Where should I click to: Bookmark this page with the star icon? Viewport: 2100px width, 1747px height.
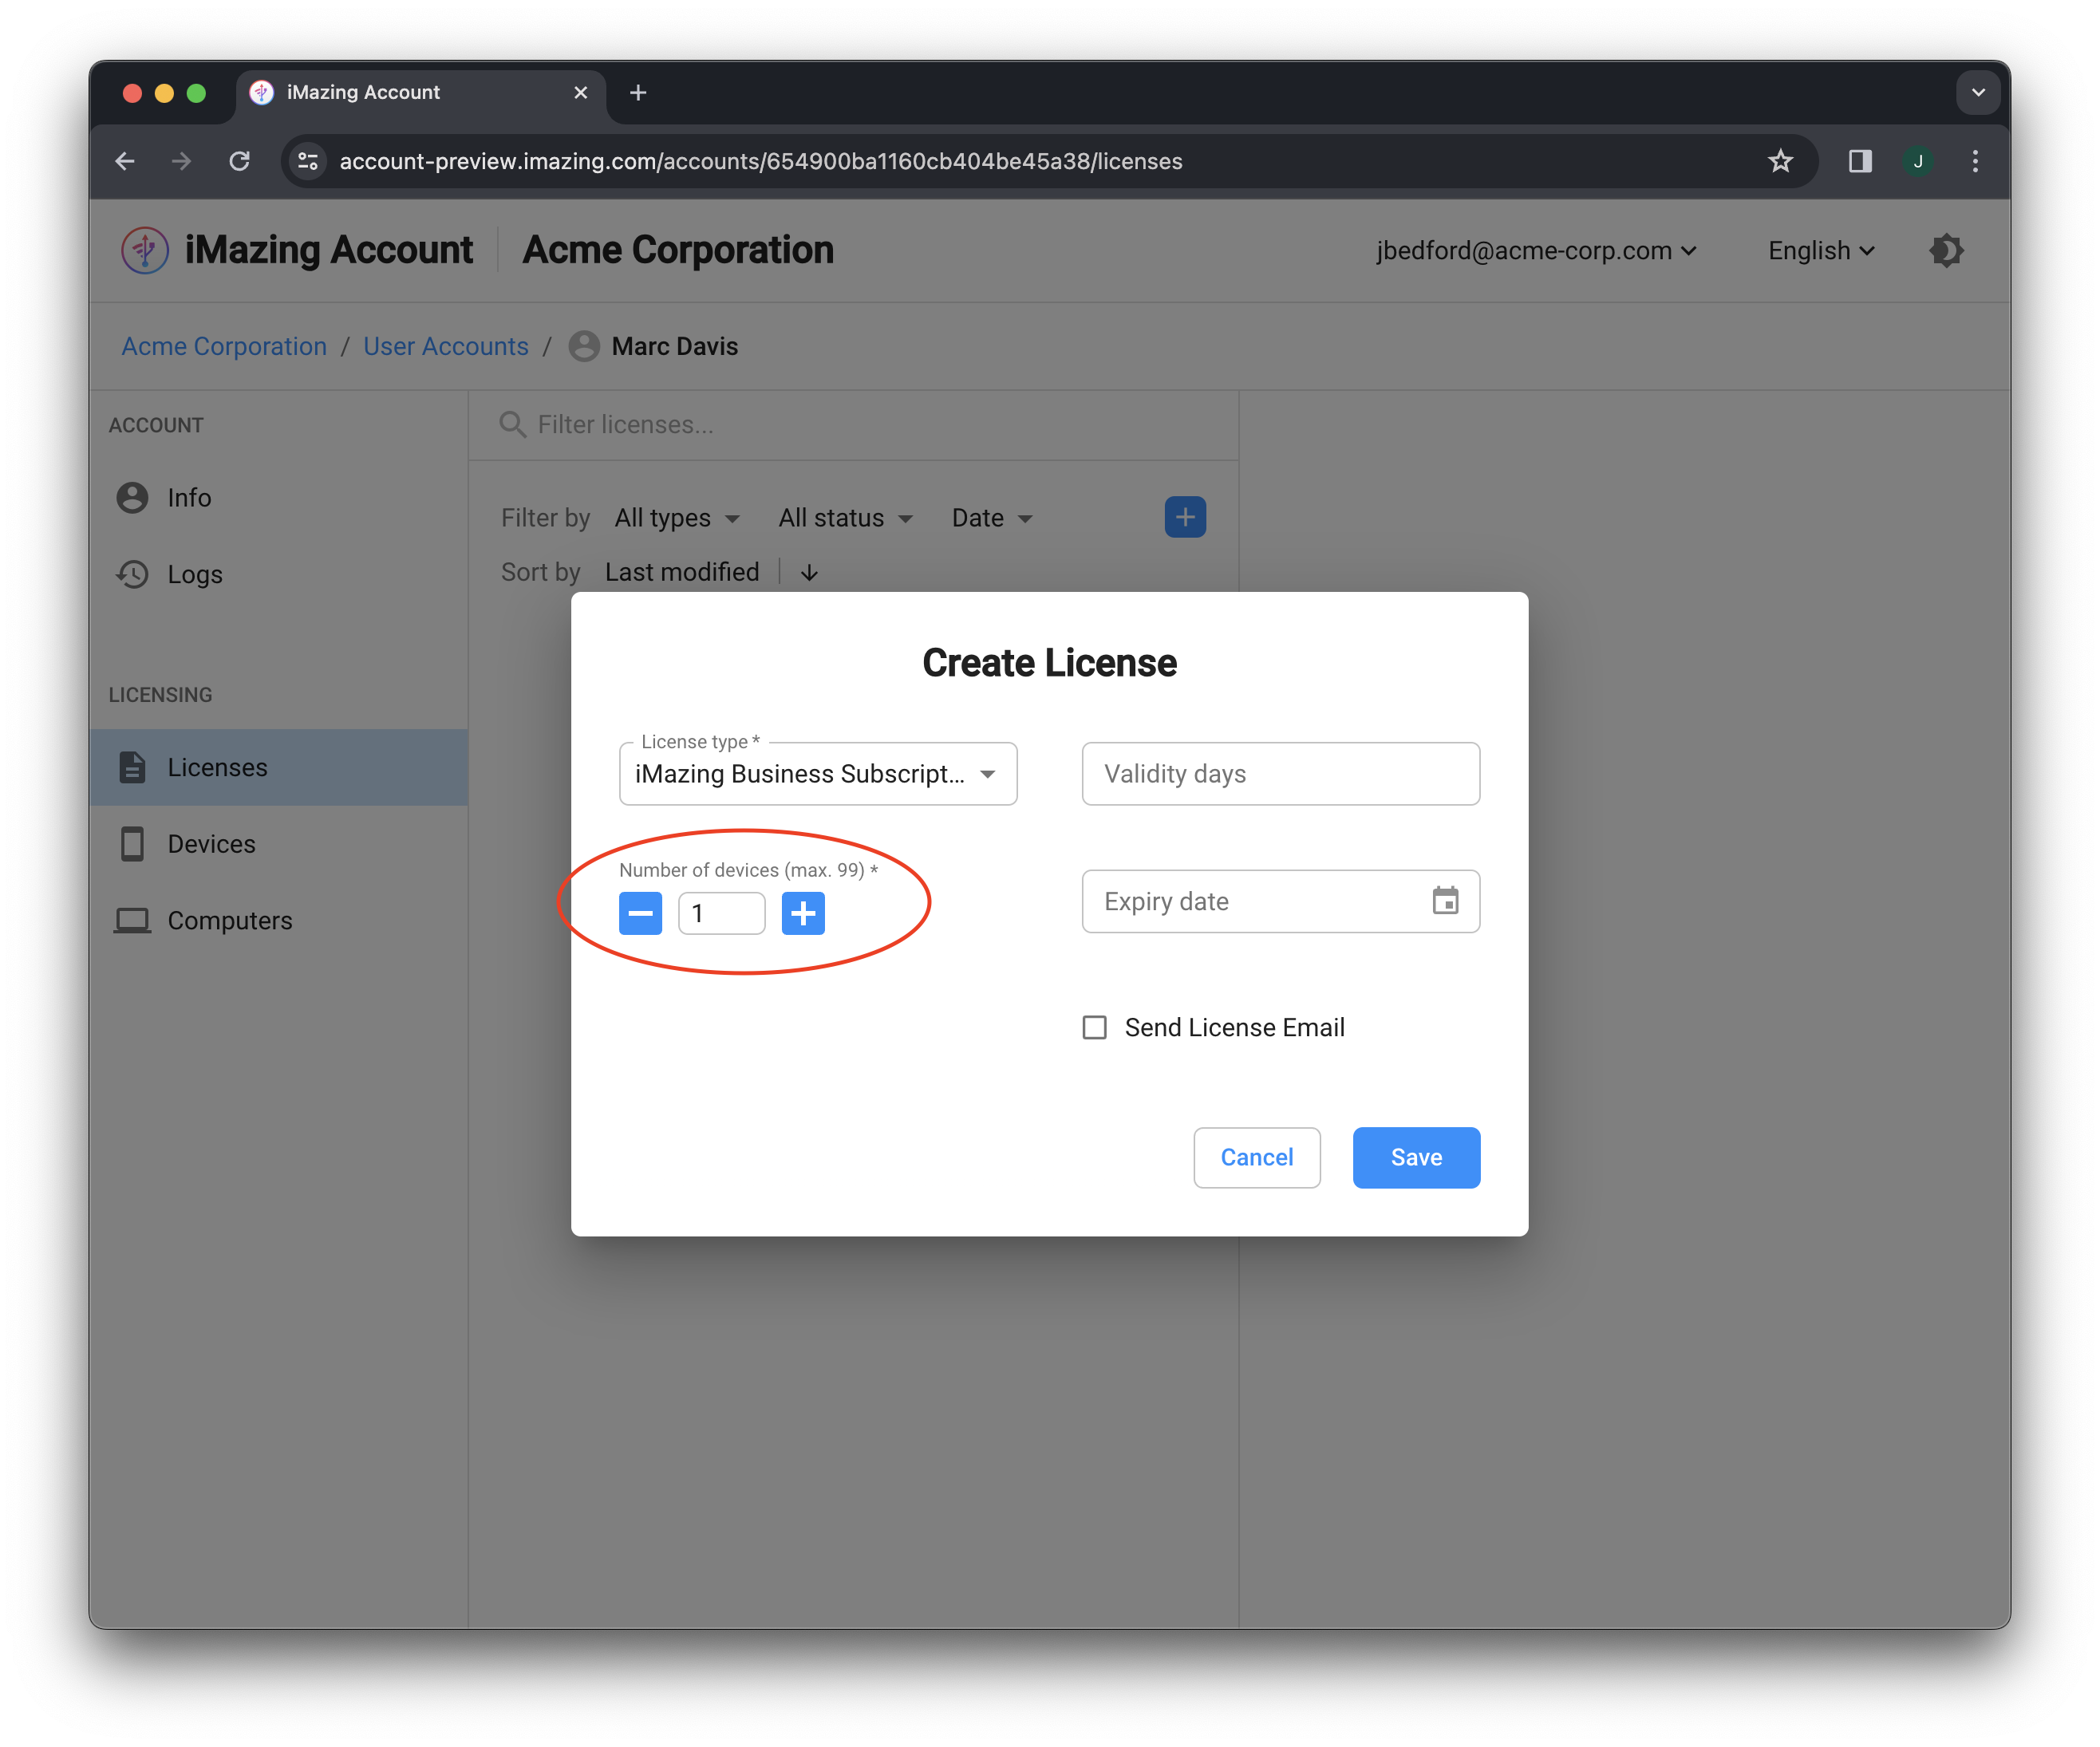point(1780,161)
